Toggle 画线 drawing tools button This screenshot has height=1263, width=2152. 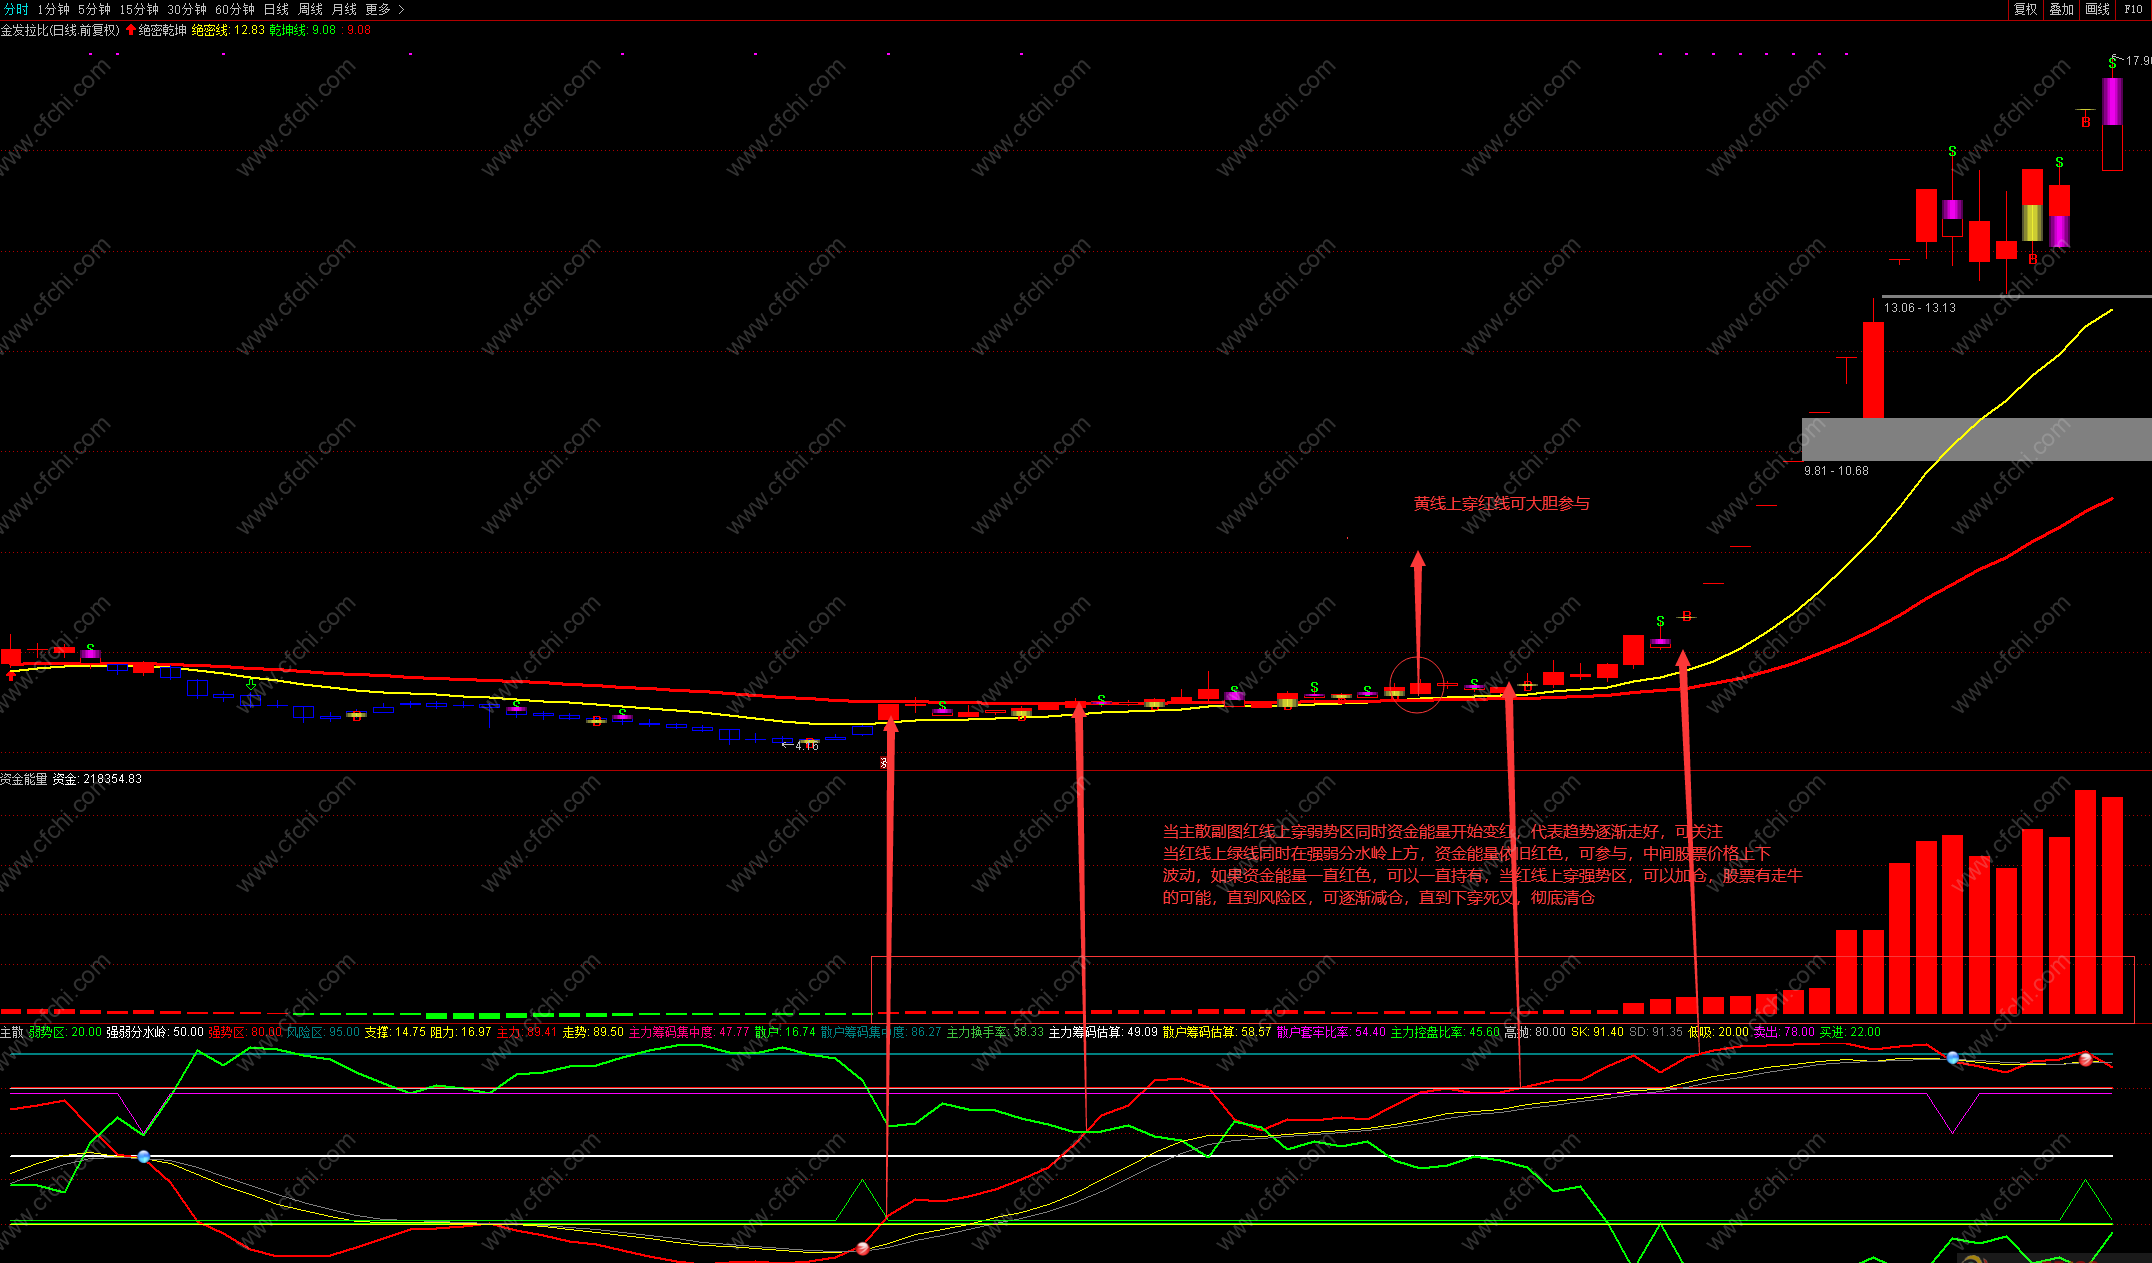[2097, 9]
